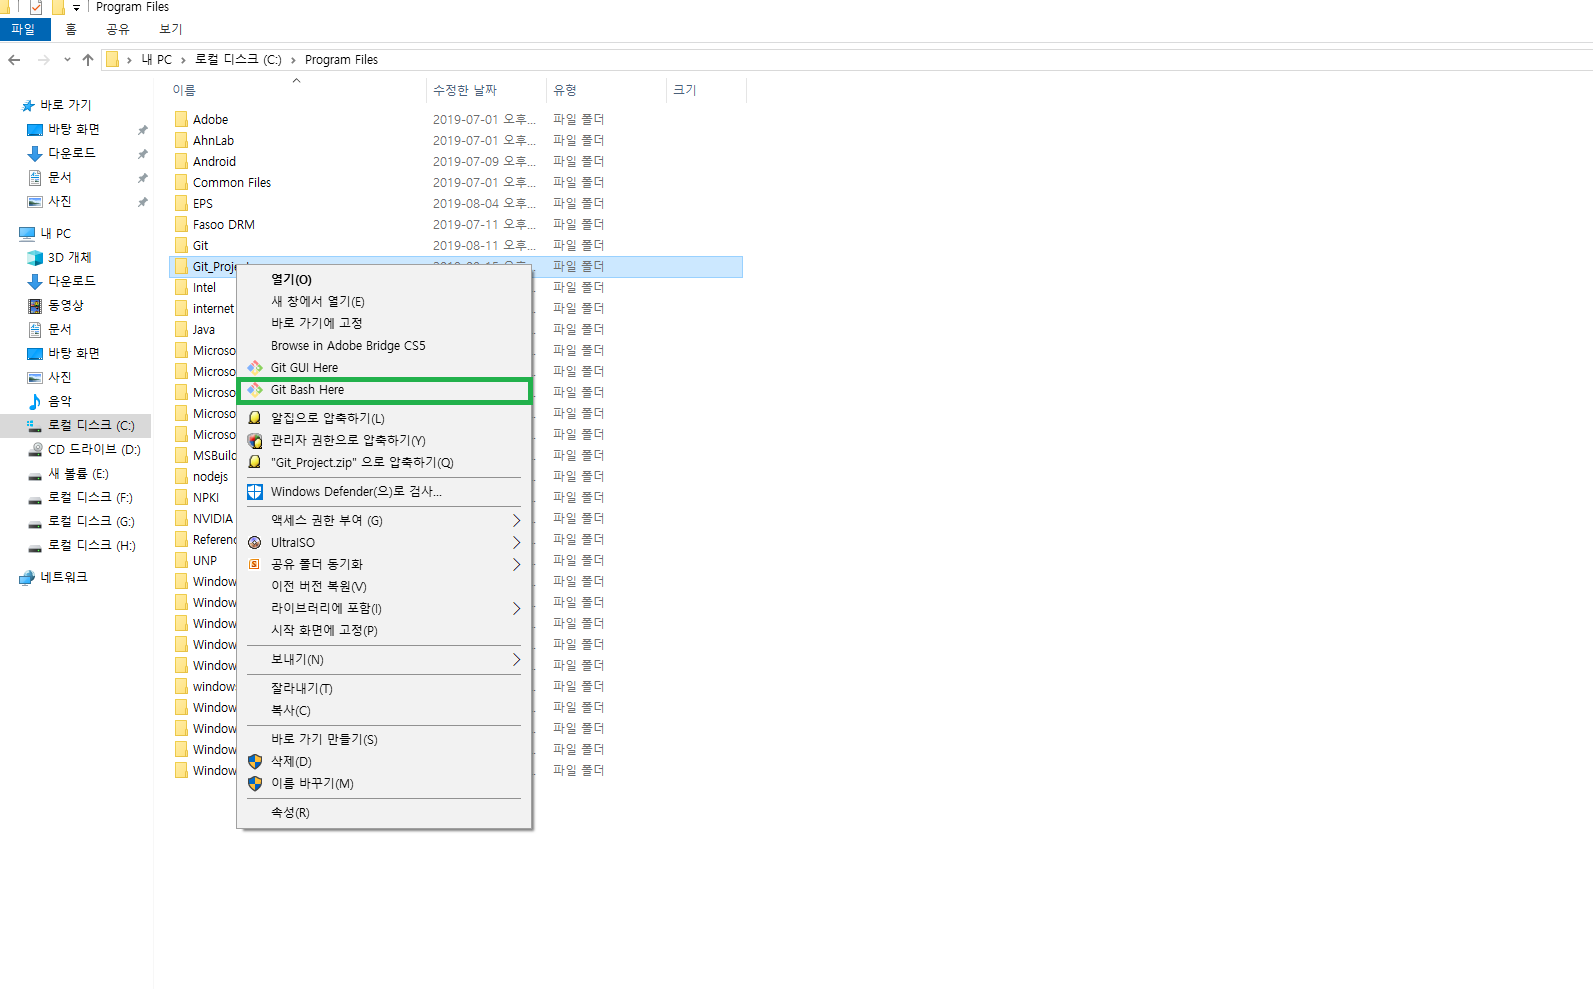This screenshot has width=1593, height=989.
Task: Click the checkmark properties icon in title bar
Action: click(x=36, y=7)
